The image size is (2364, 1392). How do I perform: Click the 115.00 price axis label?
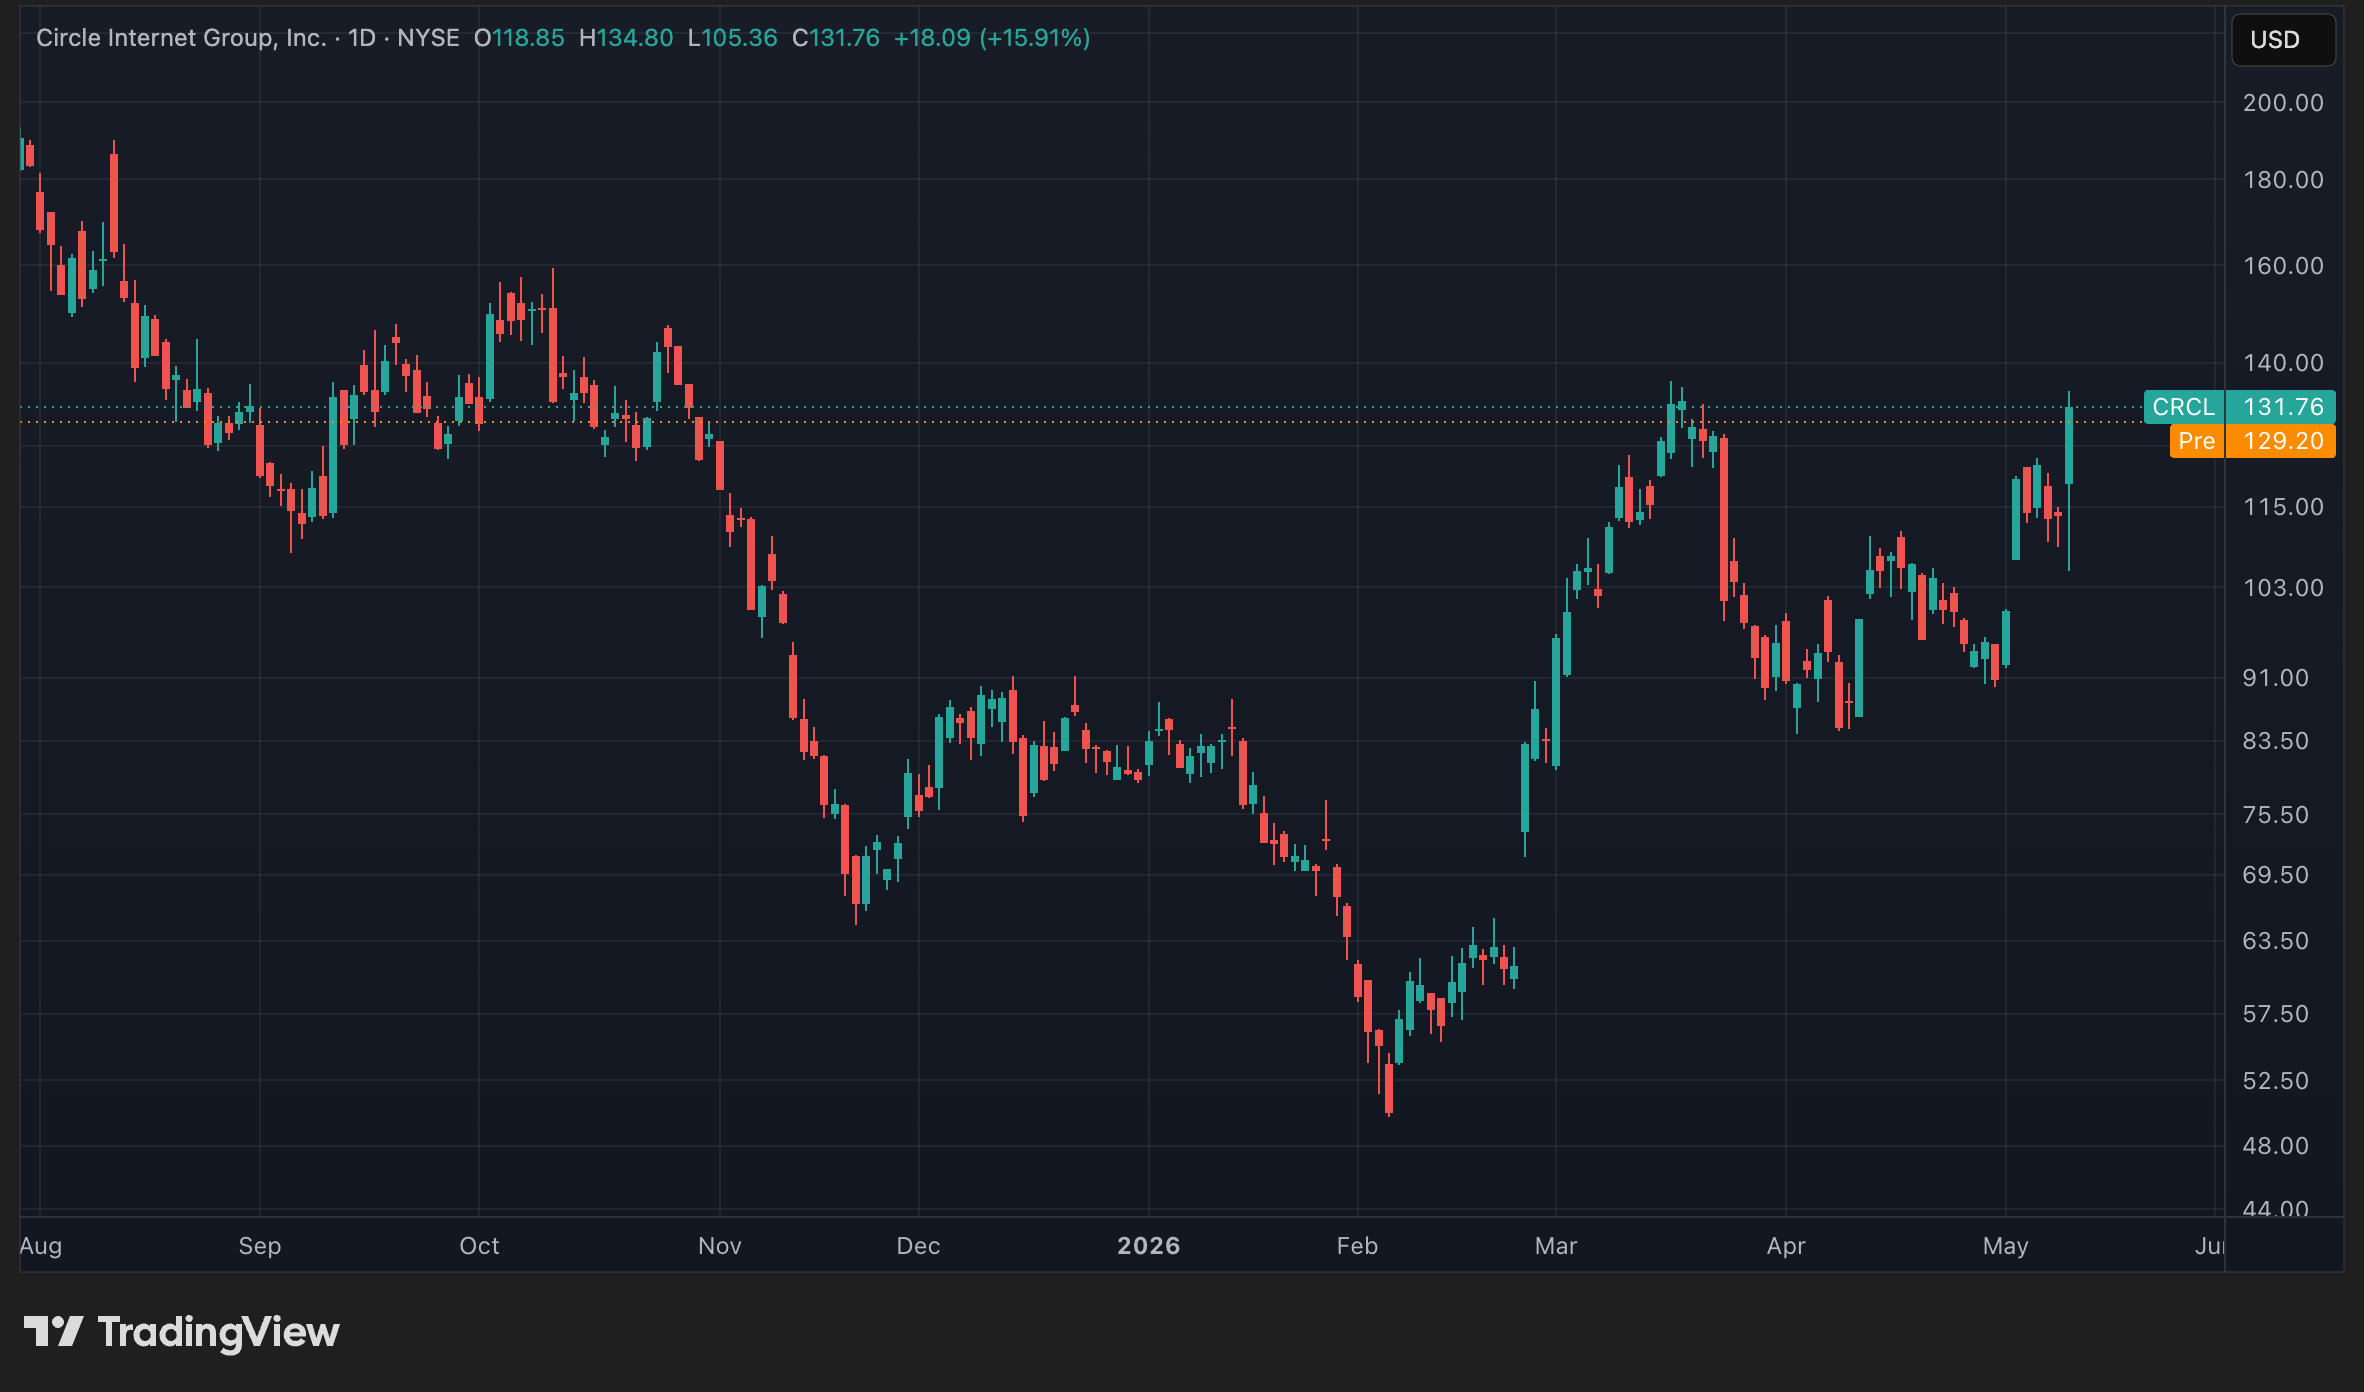(2283, 507)
